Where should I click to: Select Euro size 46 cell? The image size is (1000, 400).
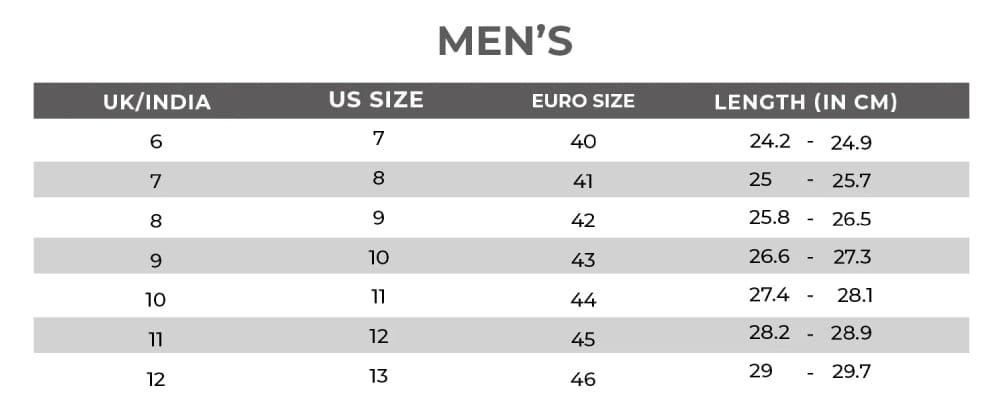pos(583,379)
